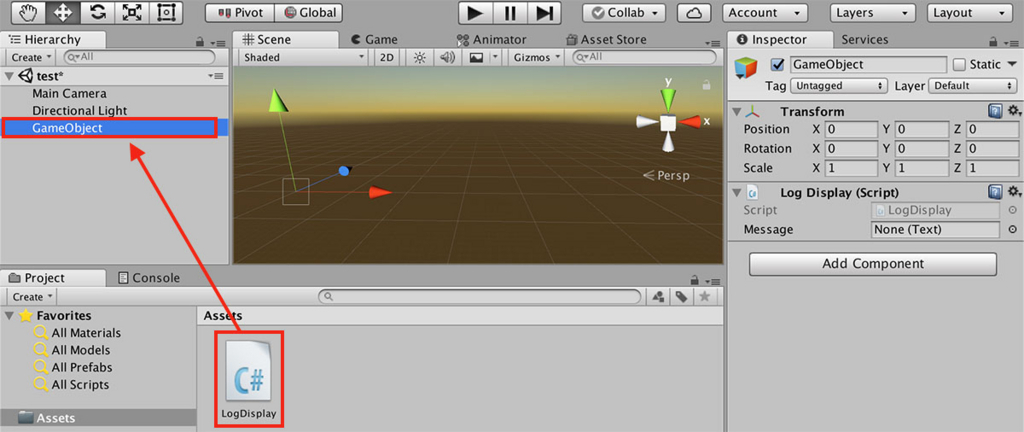The width and height of the screenshot is (1024, 432).
Task: Select the Rect transform tool
Action: click(x=167, y=12)
